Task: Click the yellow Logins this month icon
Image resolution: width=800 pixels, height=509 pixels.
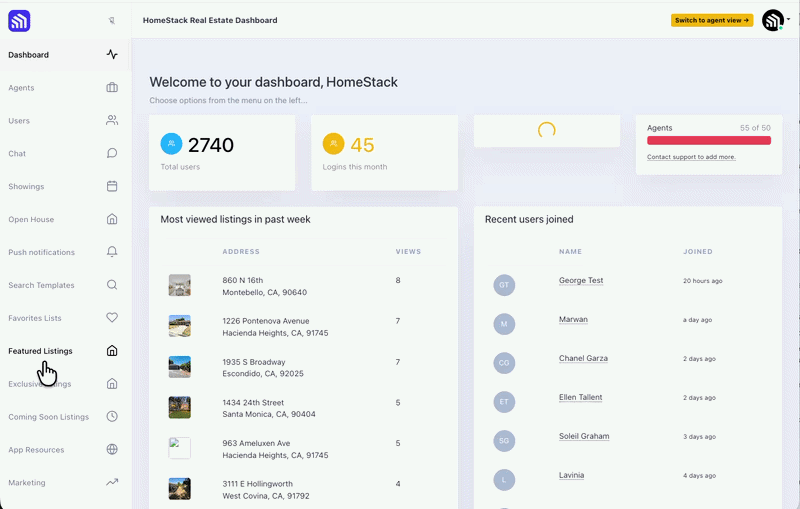Action: click(334, 144)
